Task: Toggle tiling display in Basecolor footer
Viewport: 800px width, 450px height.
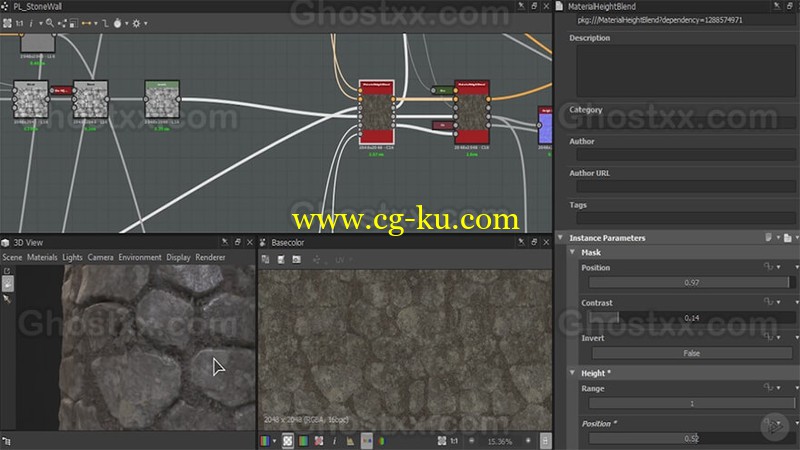Action: [x=288, y=441]
